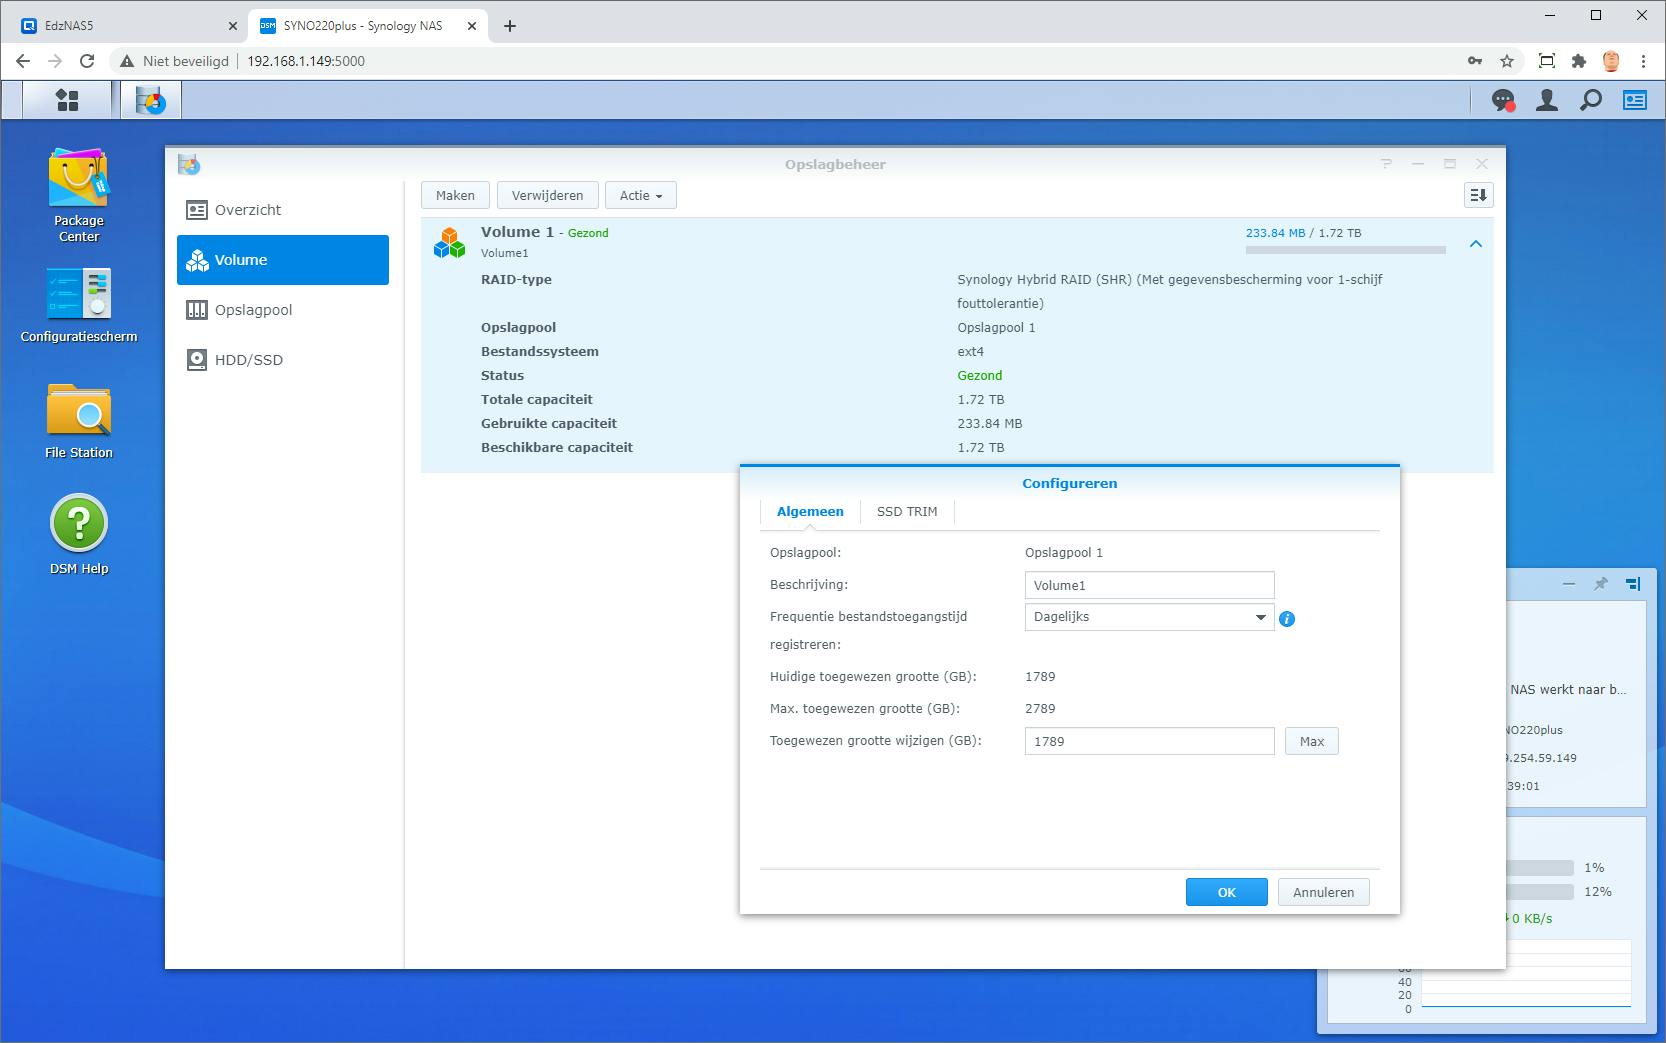
Task: Open Configuratiescherm desktop icon
Action: 79,306
